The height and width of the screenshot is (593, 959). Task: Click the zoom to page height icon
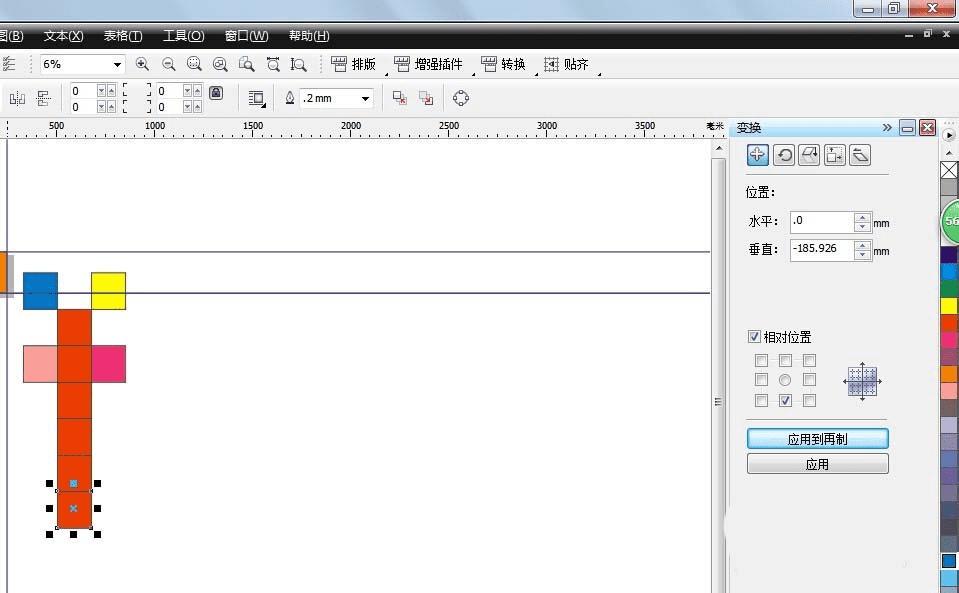pos(298,64)
